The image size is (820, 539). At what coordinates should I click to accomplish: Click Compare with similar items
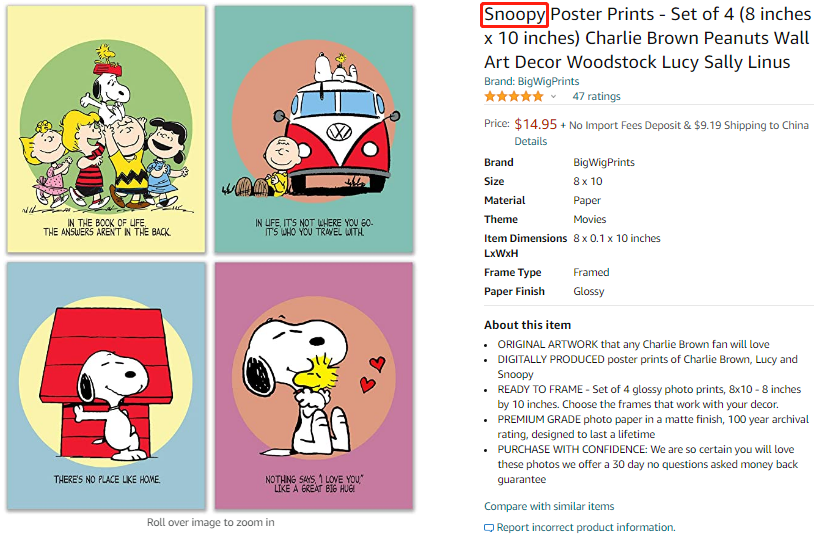pos(549,506)
